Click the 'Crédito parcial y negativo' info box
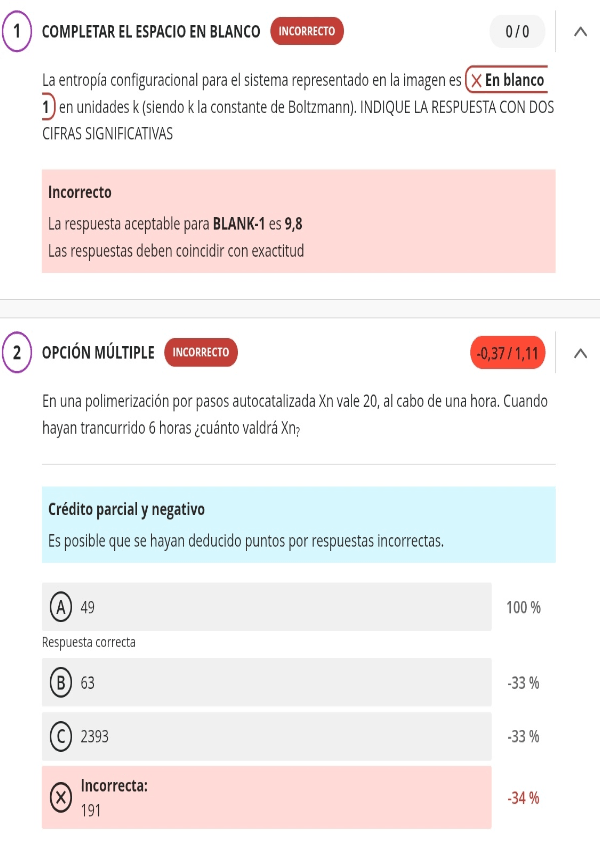 pyautogui.click(x=298, y=525)
